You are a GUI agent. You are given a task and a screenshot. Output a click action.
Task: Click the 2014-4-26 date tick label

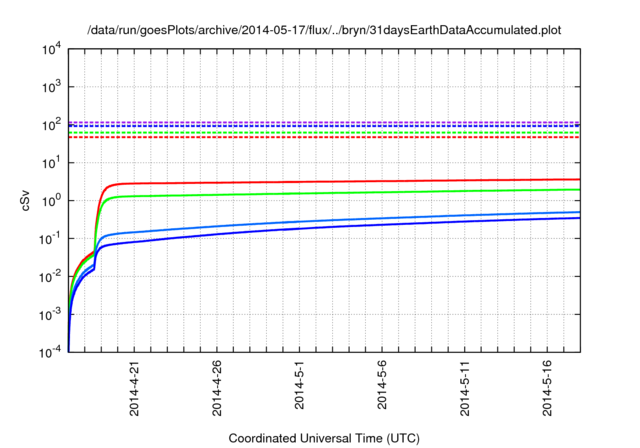pos(217,388)
